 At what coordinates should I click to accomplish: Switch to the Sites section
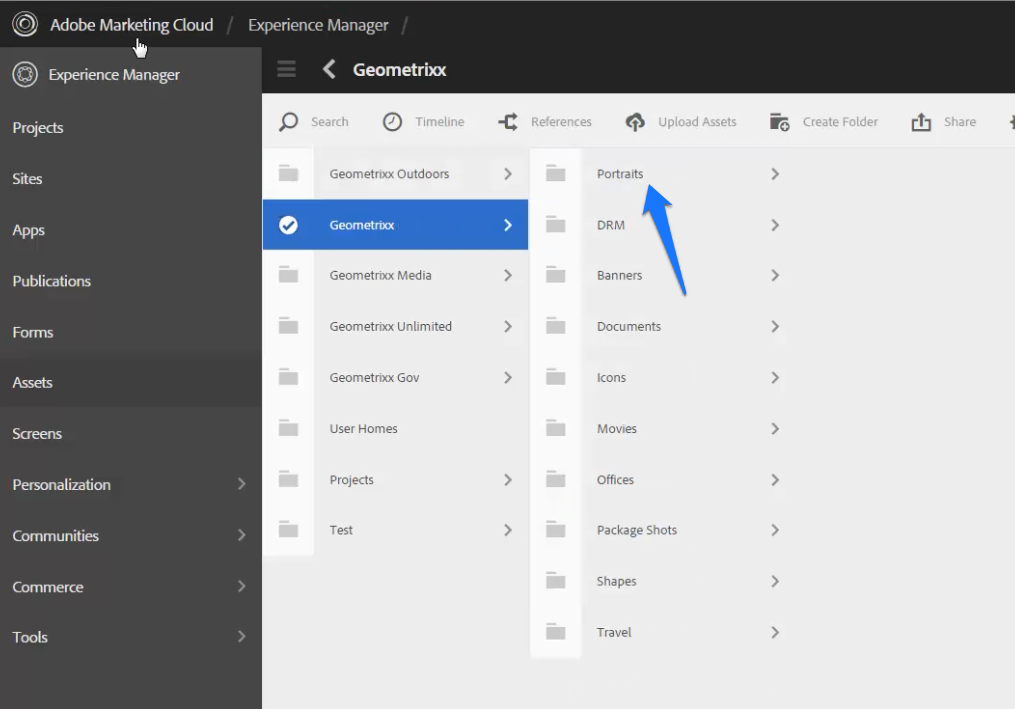click(x=27, y=179)
